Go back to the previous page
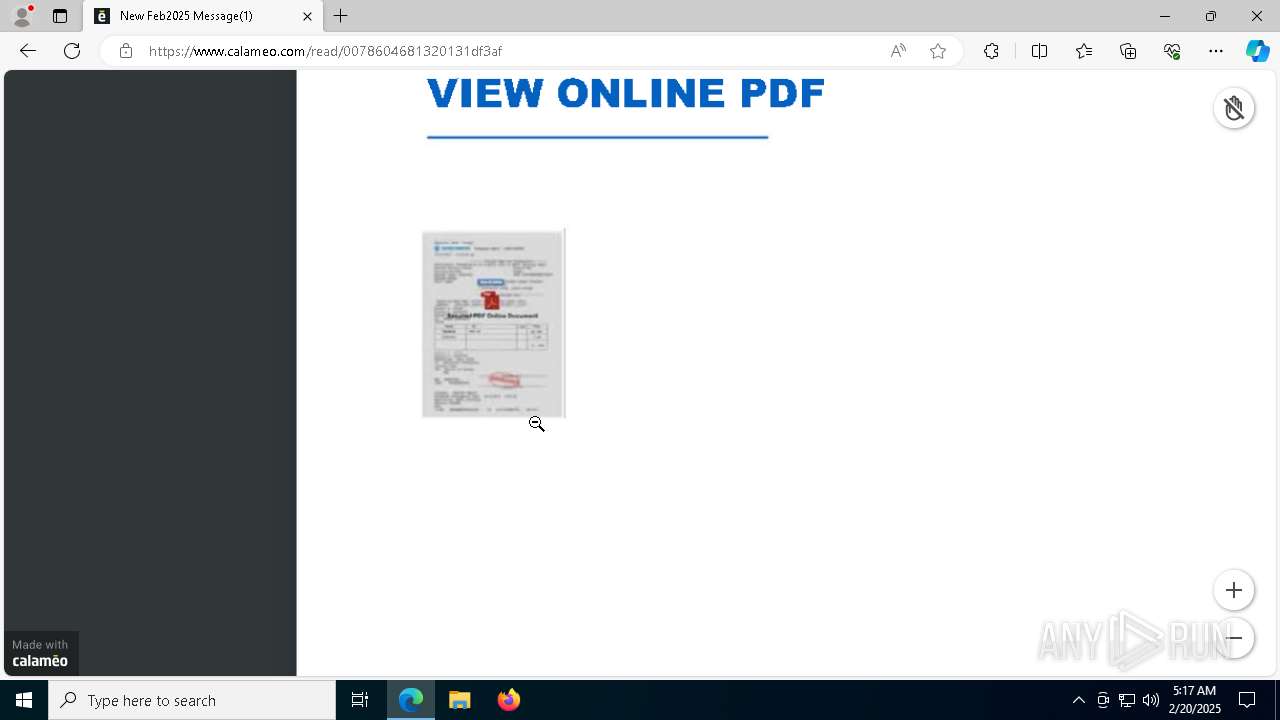This screenshot has width=1280, height=720. (x=28, y=51)
